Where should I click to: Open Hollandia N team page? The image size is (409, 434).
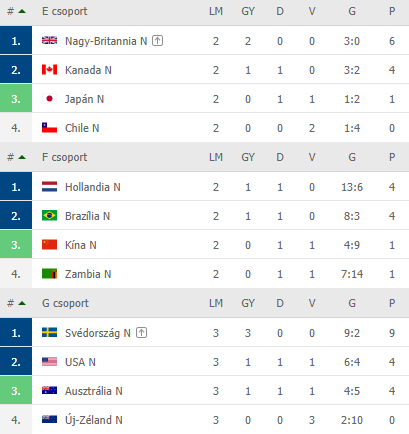93,187
